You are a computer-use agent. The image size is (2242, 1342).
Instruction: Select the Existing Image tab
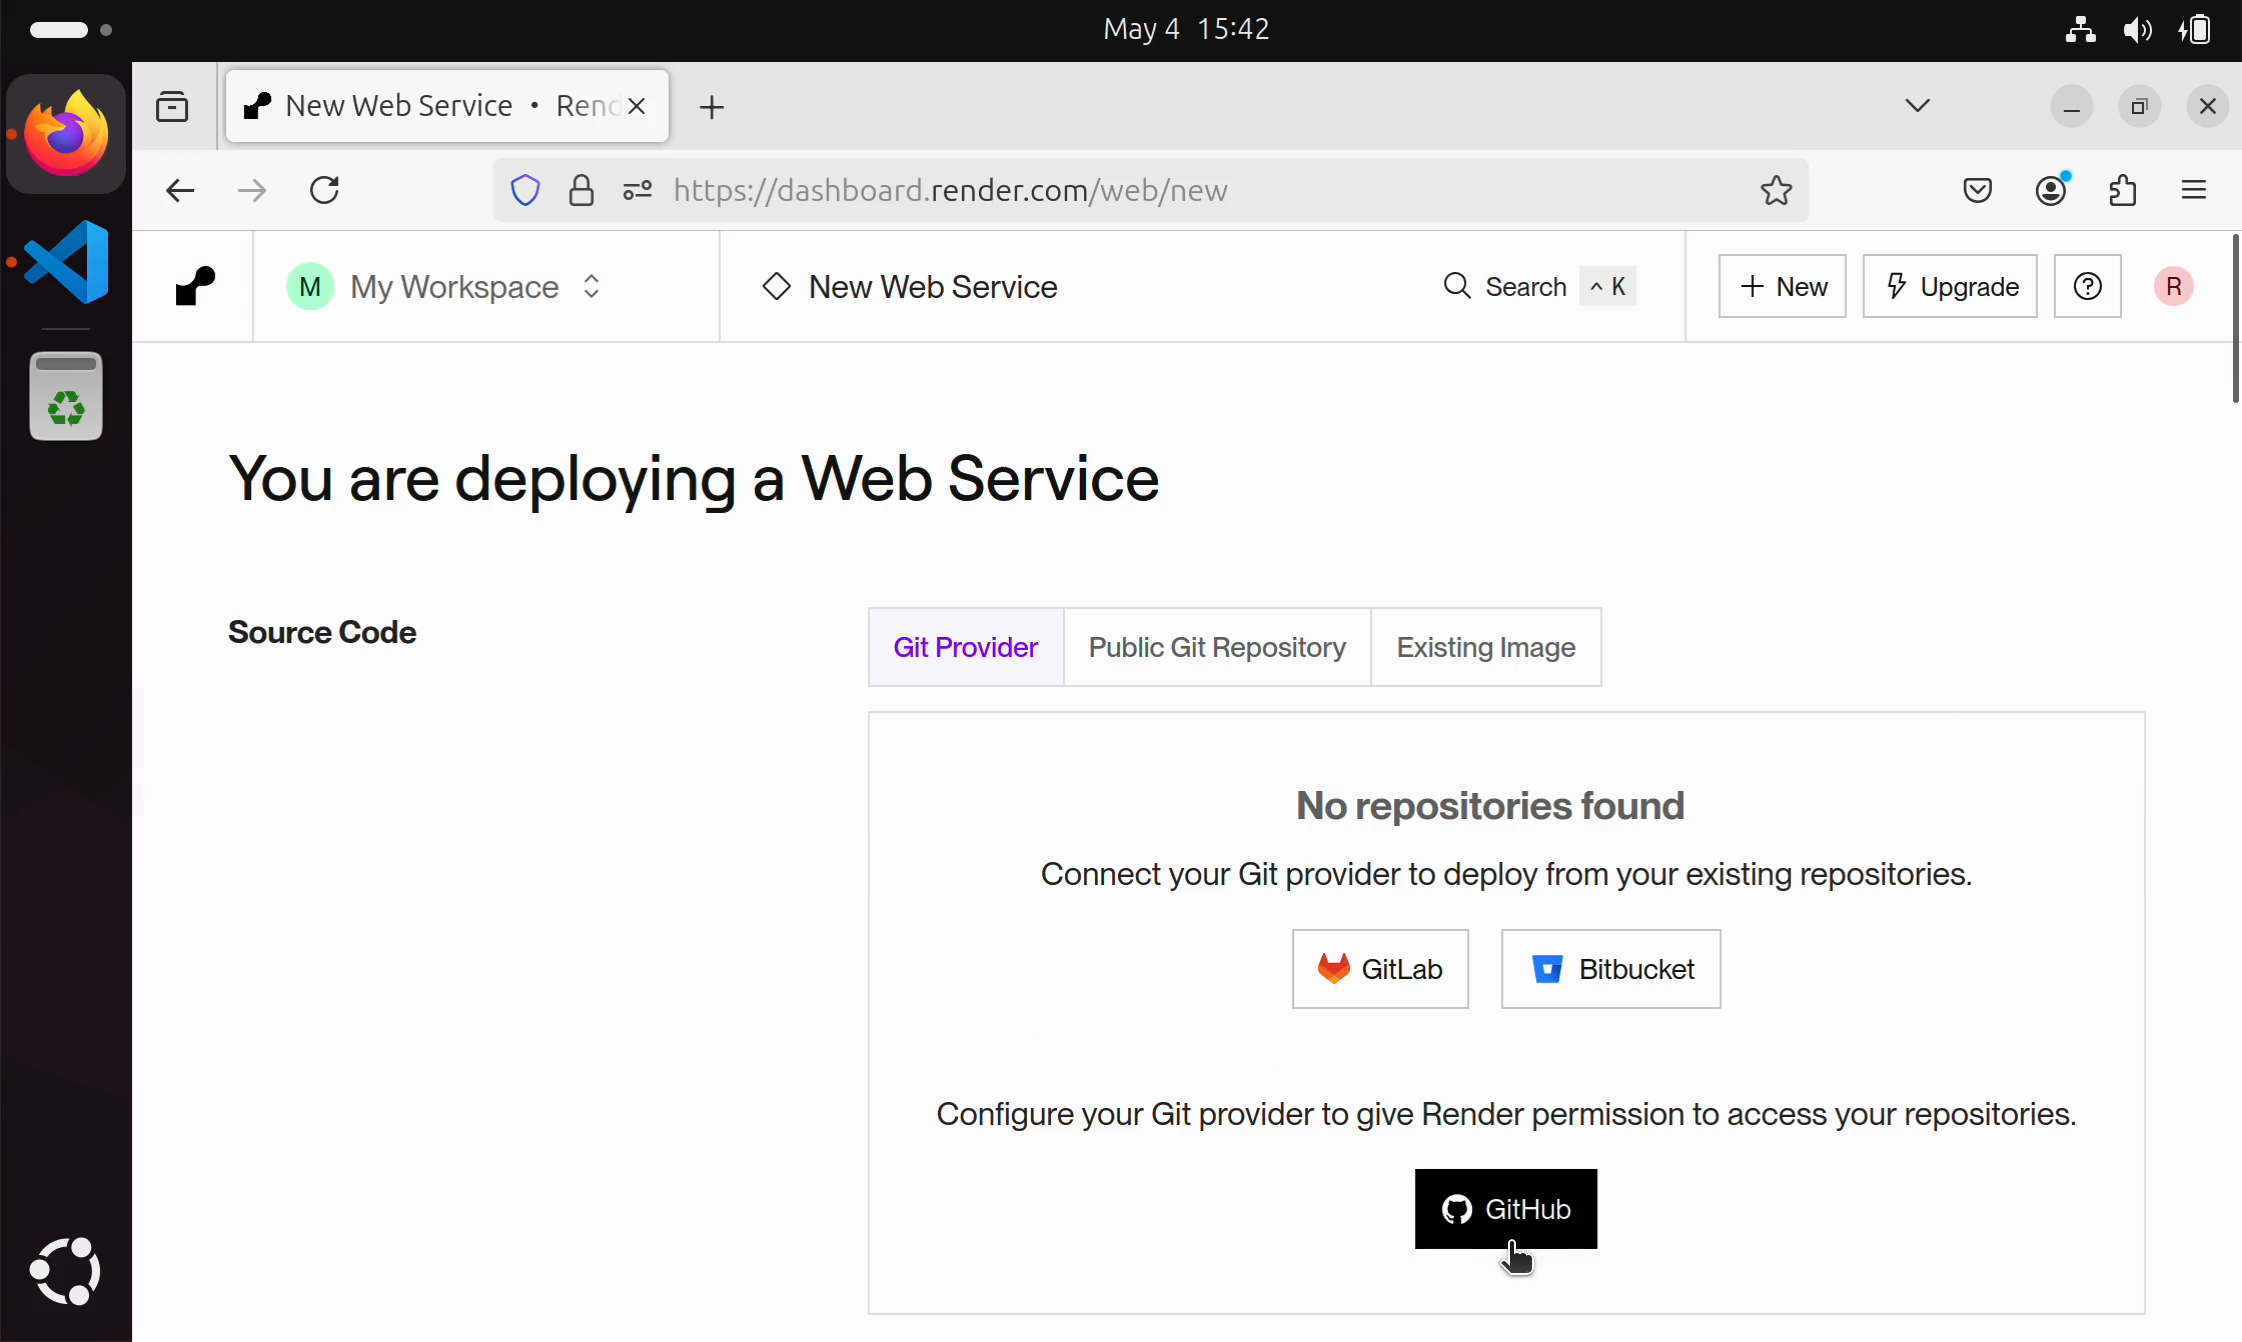pos(1485,647)
